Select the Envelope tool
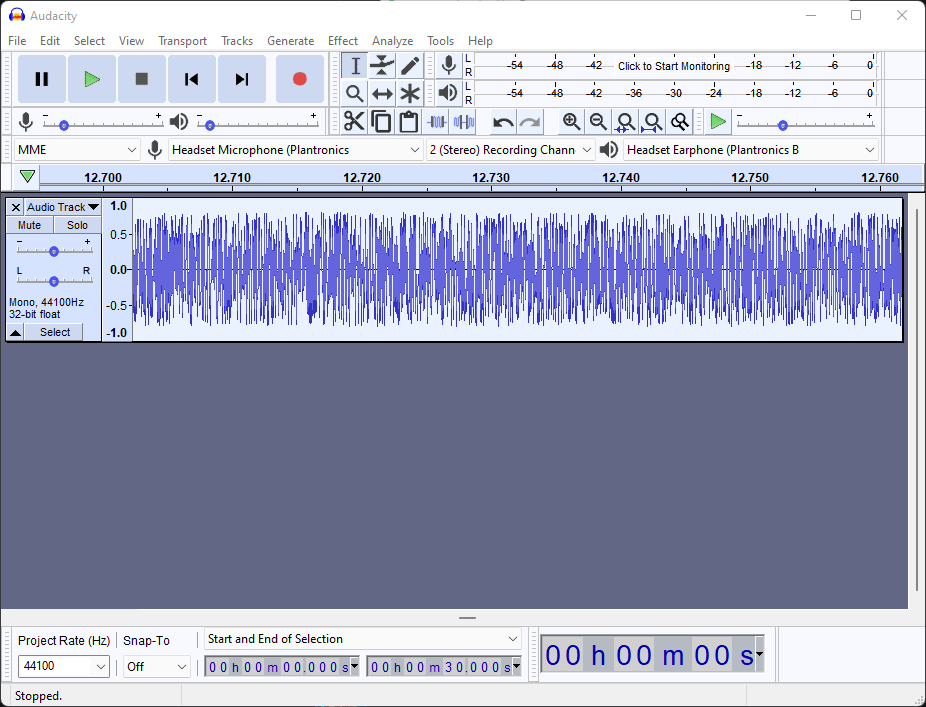The image size is (926, 707). pos(382,66)
